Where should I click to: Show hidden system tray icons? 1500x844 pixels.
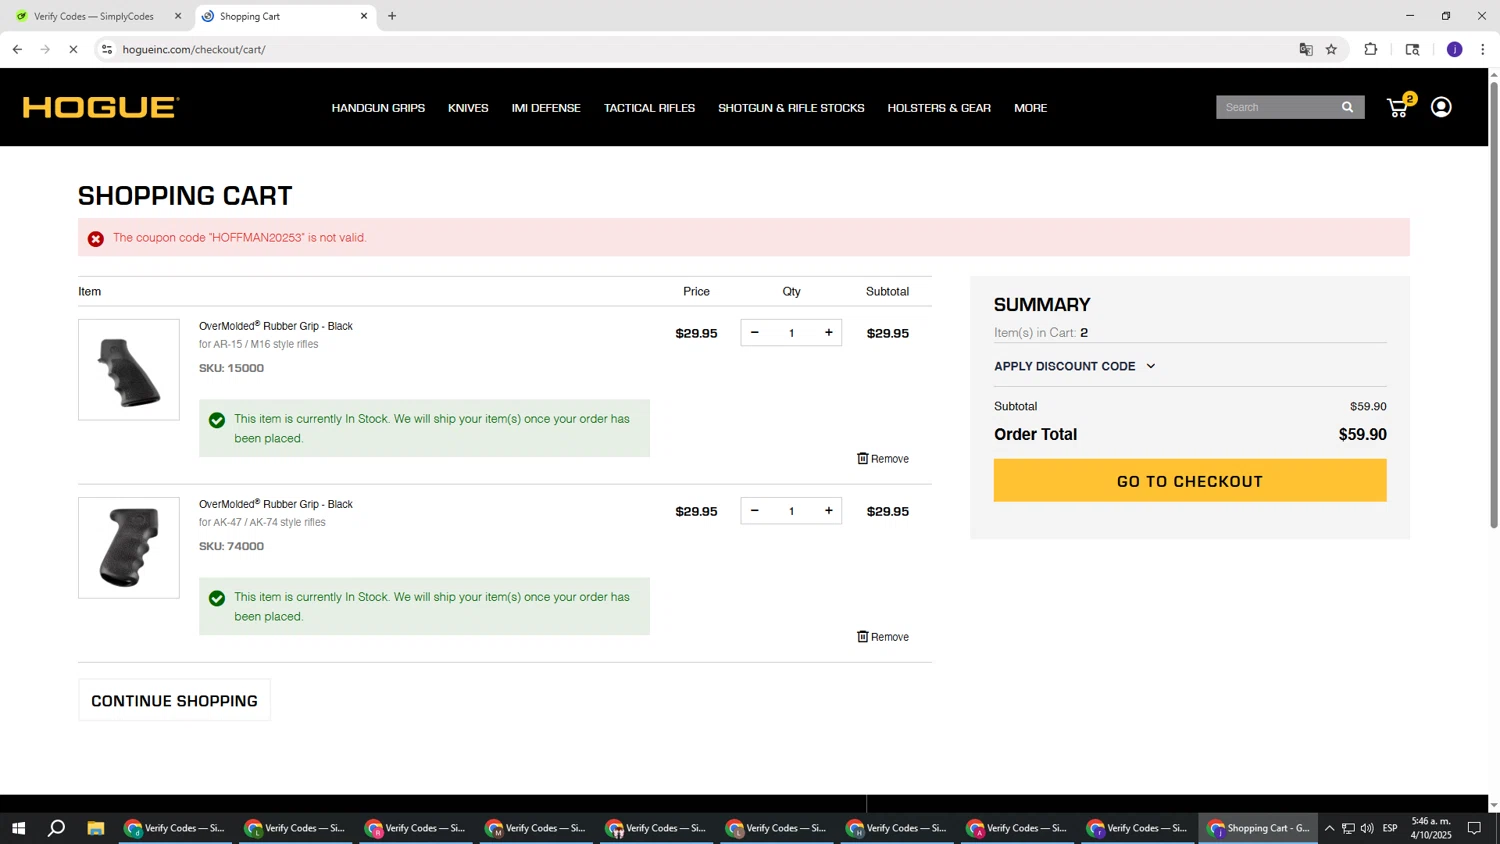(x=1329, y=828)
